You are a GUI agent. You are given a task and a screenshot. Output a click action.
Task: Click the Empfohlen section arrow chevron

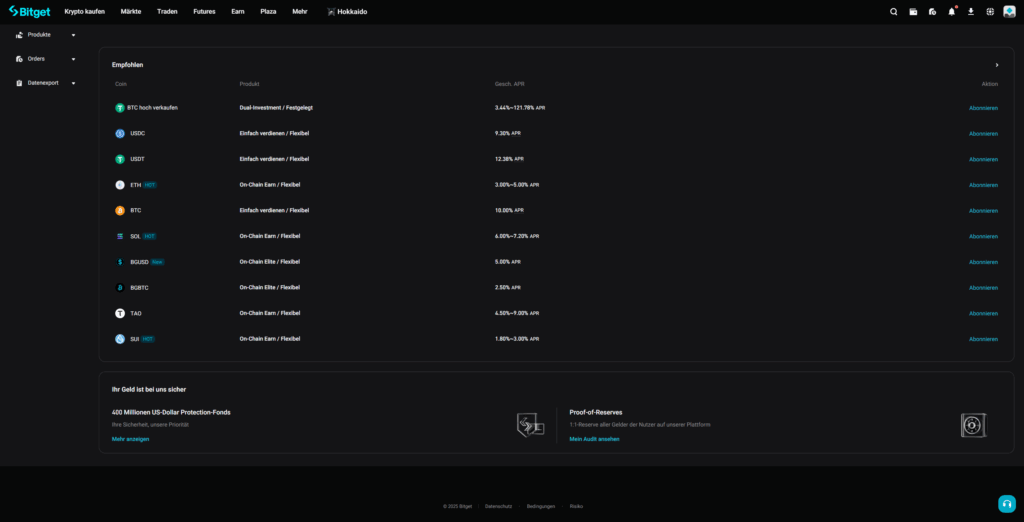[x=997, y=65]
